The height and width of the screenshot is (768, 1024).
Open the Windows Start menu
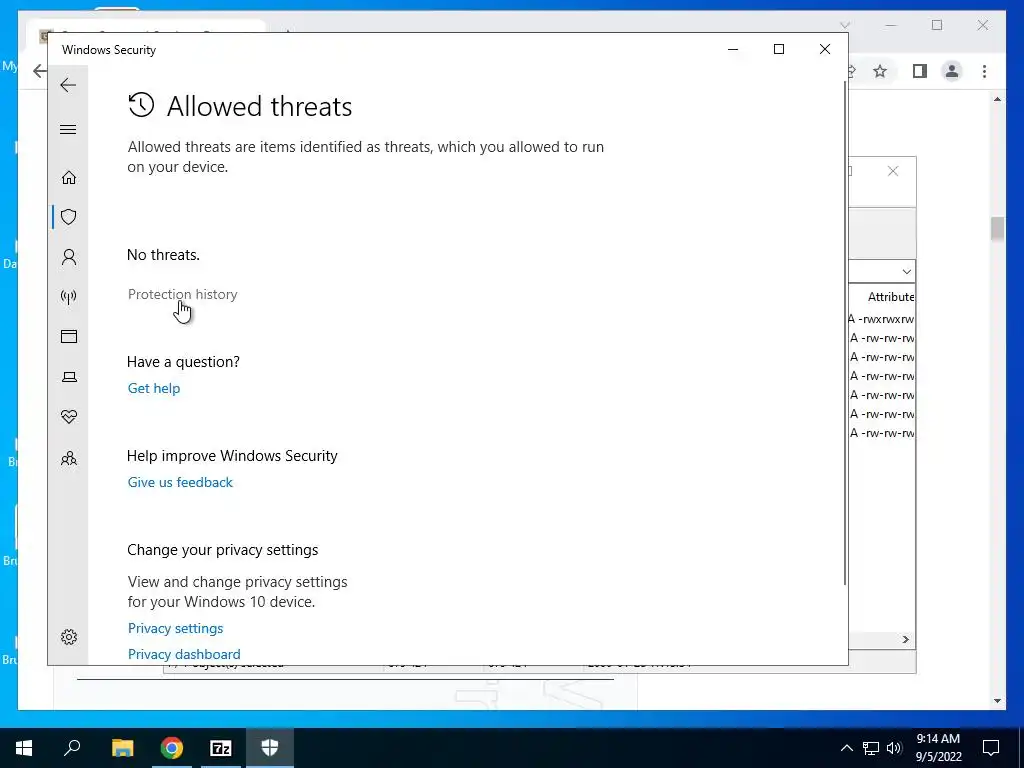click(x=24, y=748)
